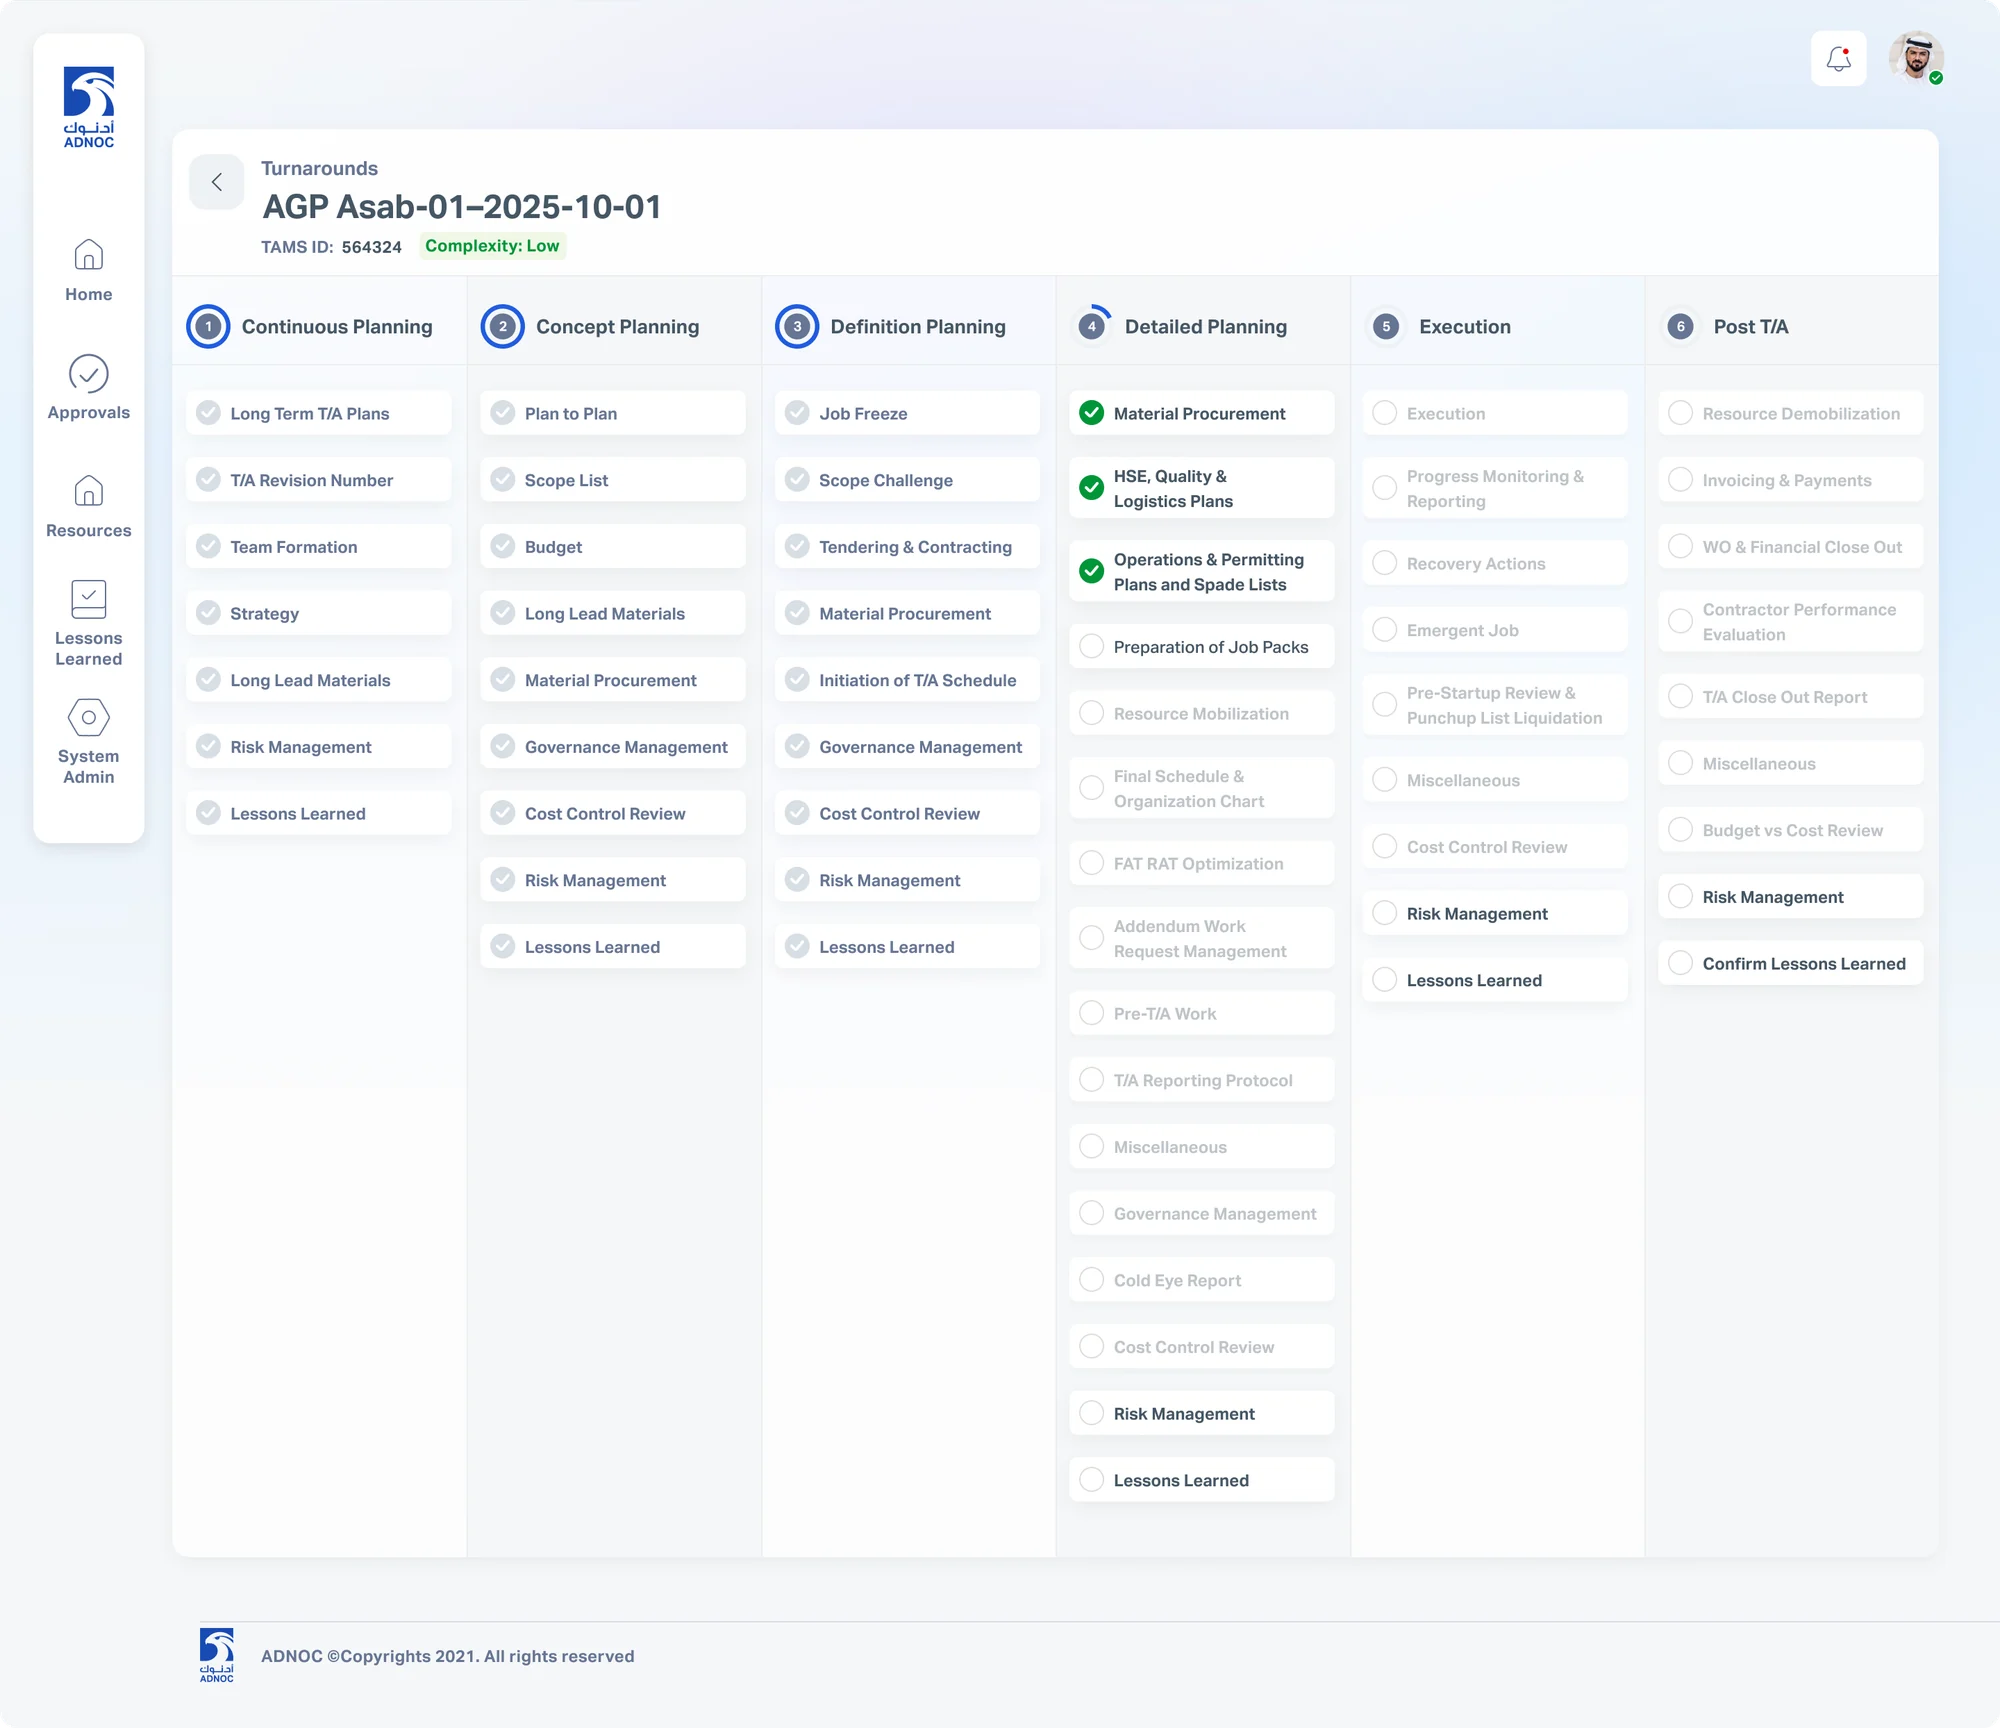Open the Scope List card
The image size is (2000, 1728).
(613, 480)
